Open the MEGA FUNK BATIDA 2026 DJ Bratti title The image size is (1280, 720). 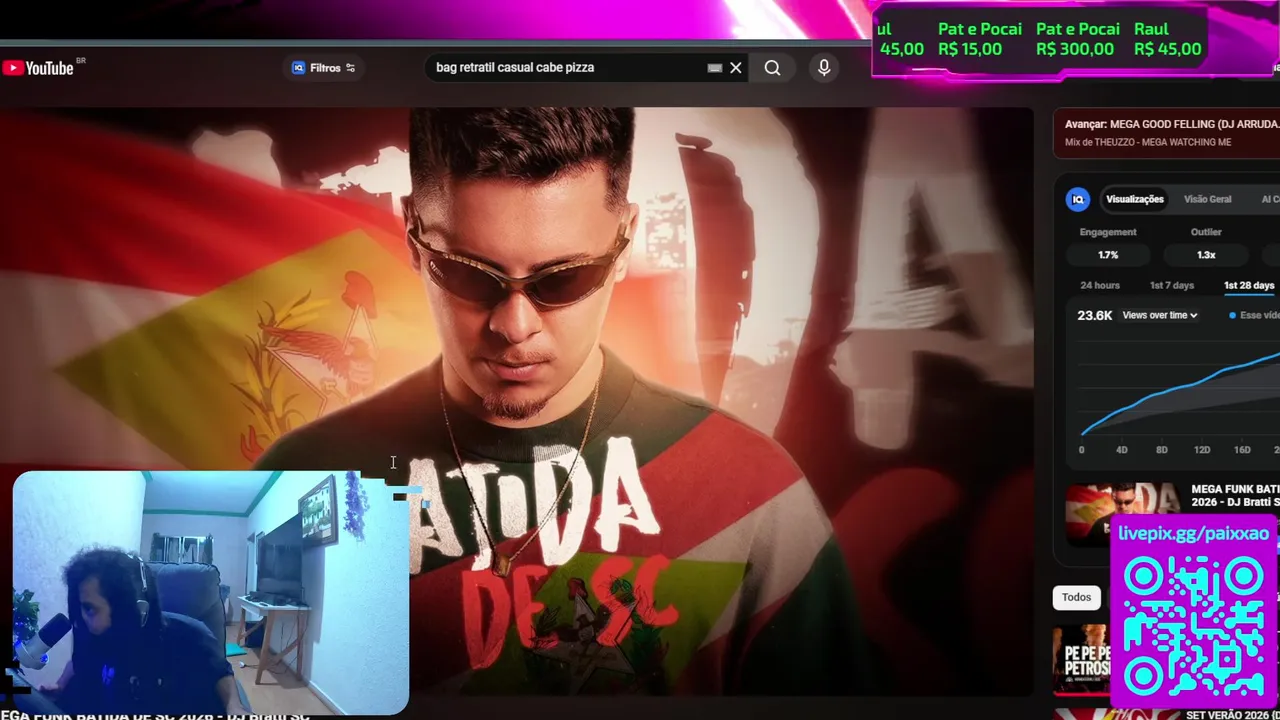click(x=1235, y=495)
